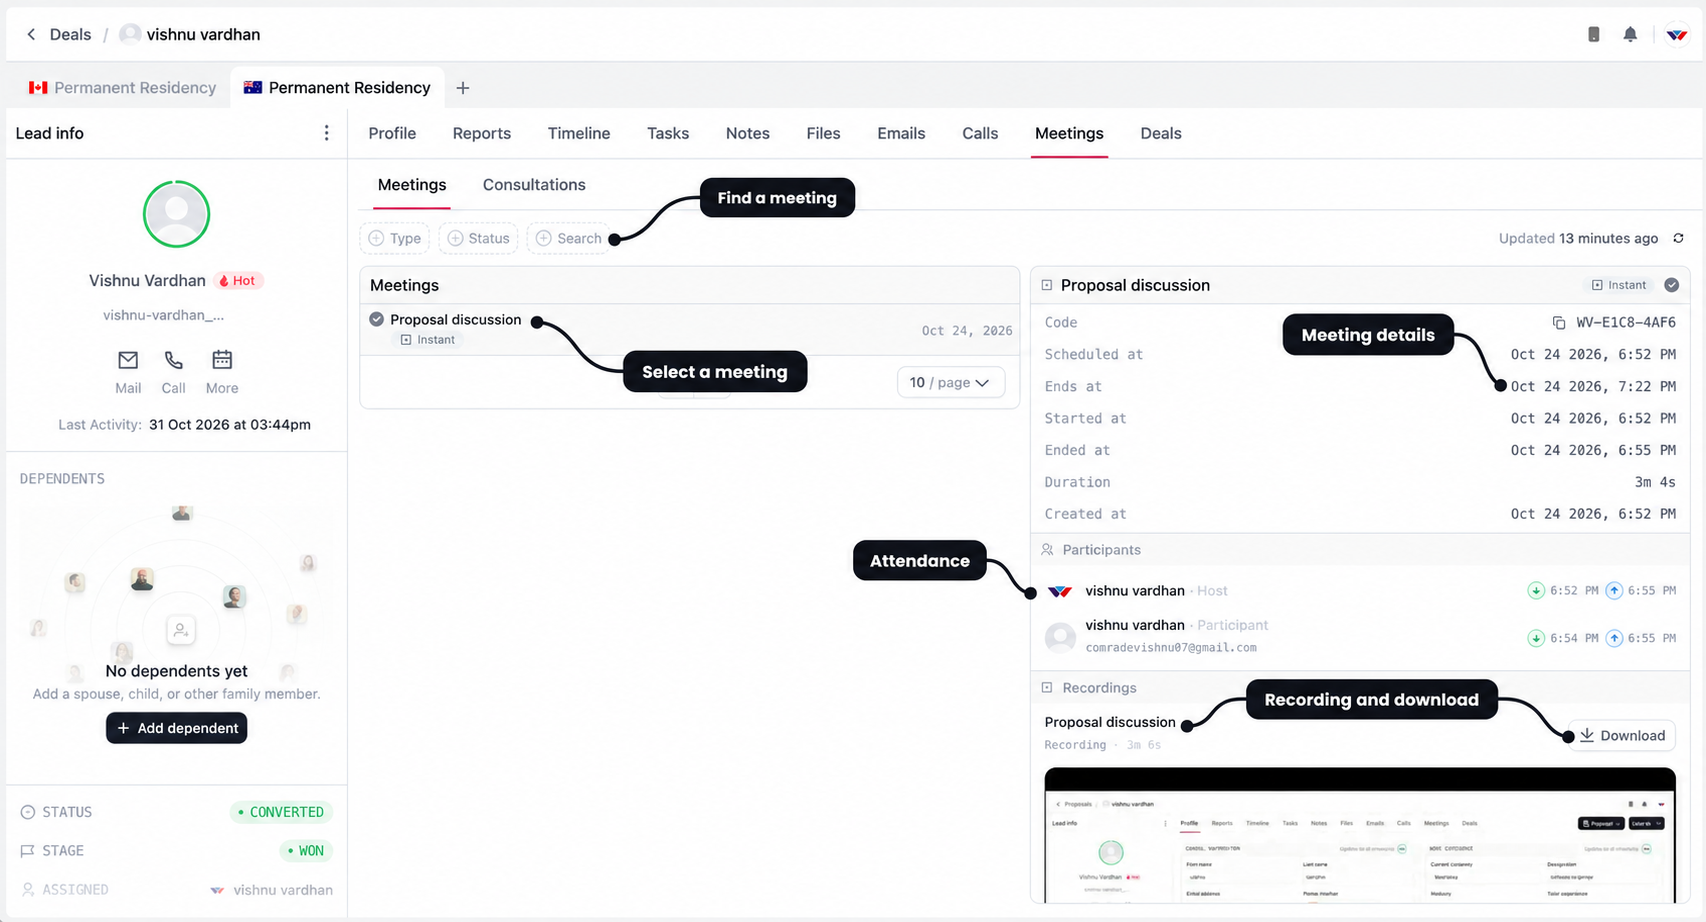Click the check status icon on meeting row
Screen dimensions: 1706x922
coord(376,319)
